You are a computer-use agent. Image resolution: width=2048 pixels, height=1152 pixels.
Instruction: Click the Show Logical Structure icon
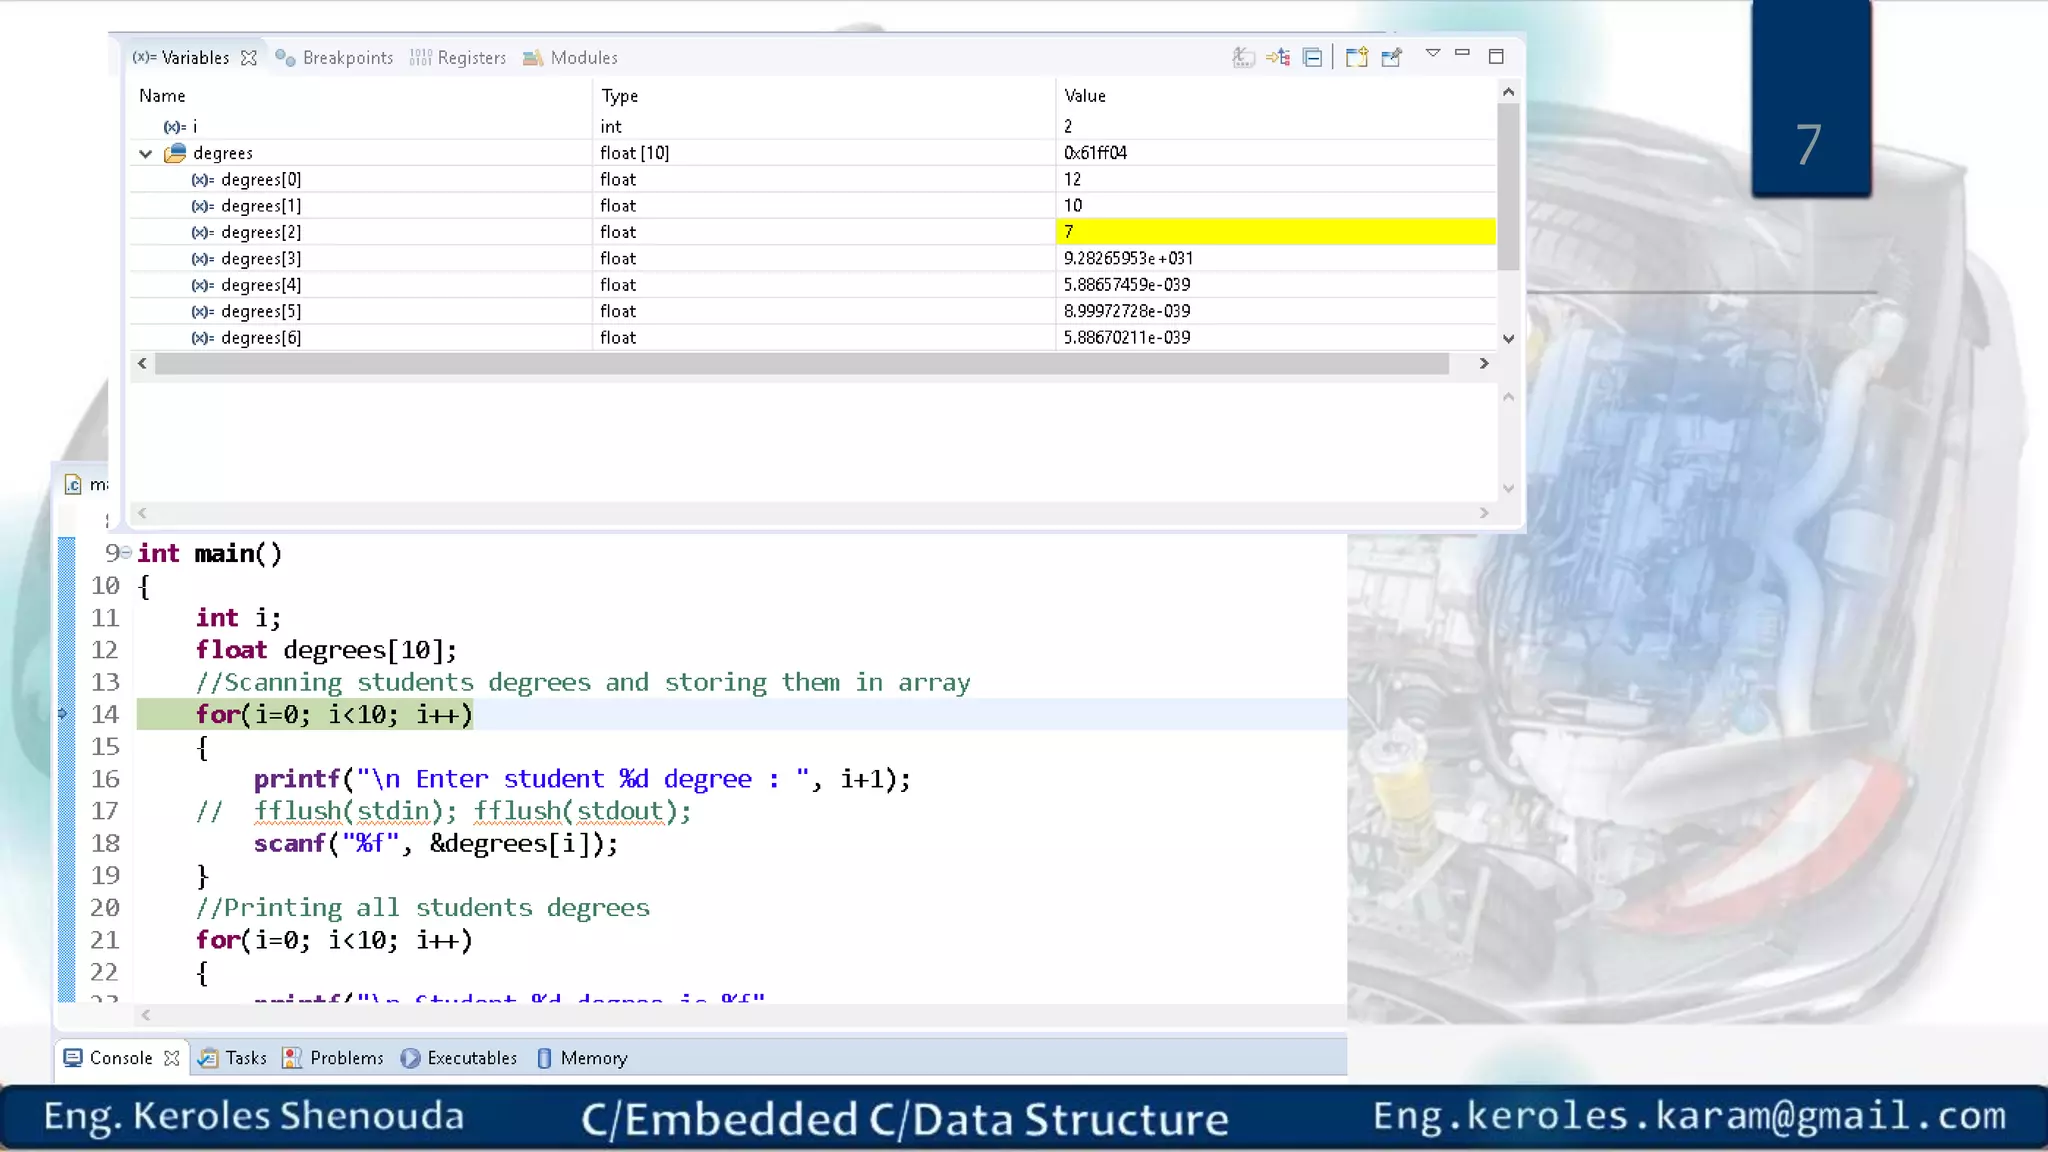point(1278,57)
